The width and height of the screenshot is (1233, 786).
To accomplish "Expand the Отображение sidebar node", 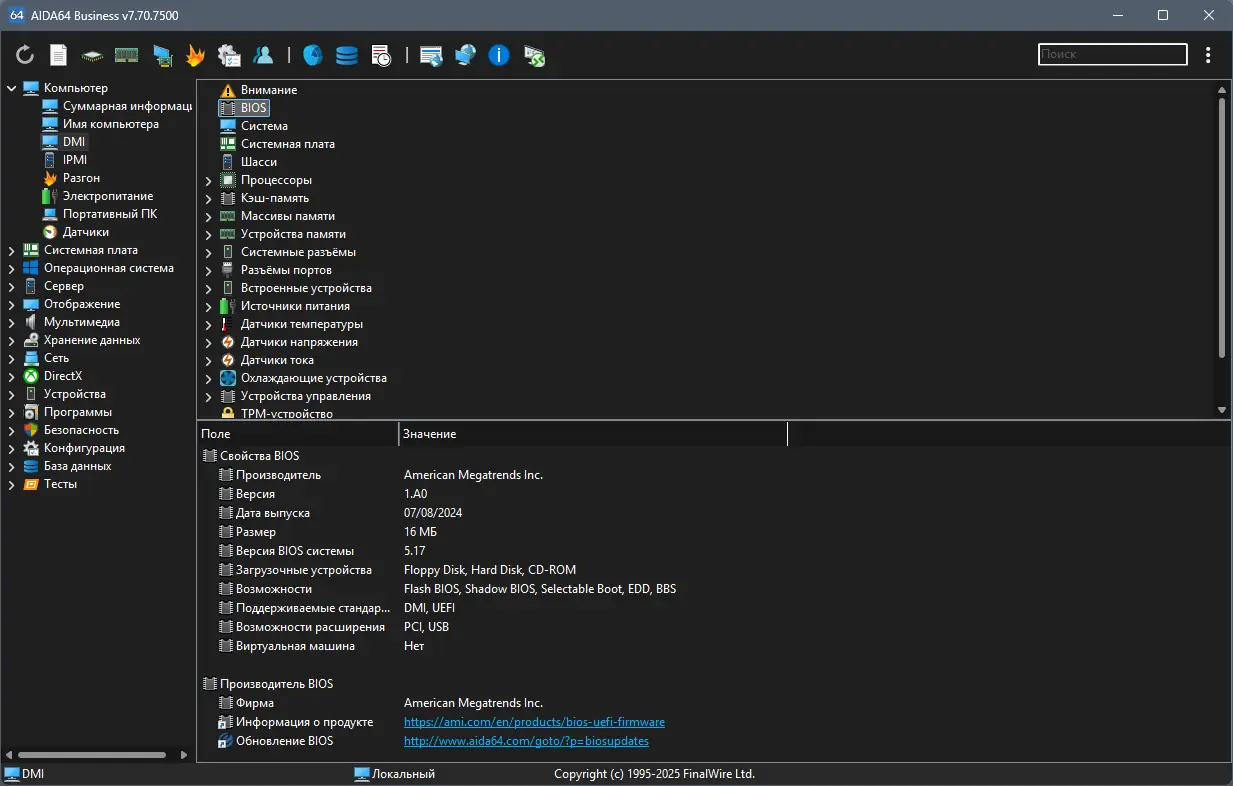I will point(11,304).
